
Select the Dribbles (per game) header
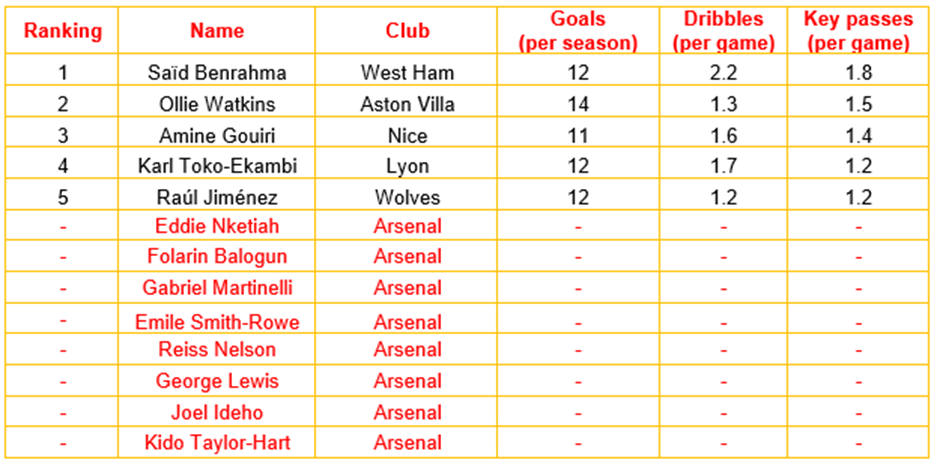pos(723,32)
